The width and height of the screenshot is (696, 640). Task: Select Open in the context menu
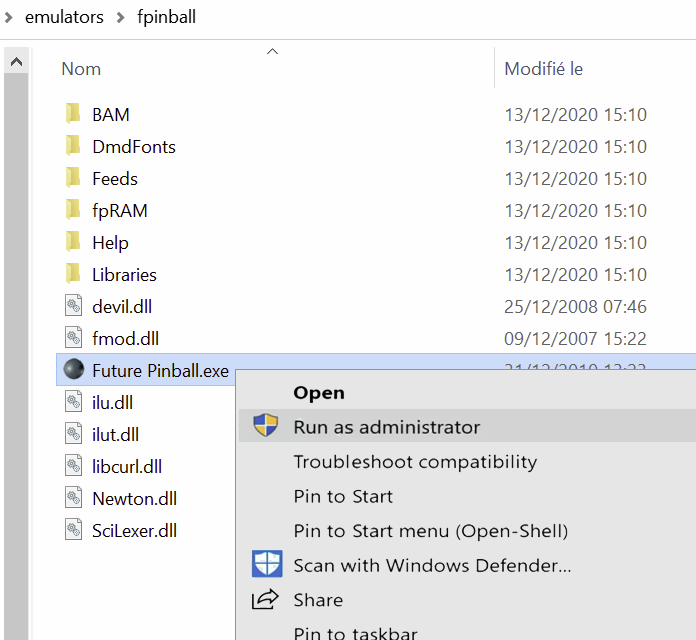pos(319,393)
